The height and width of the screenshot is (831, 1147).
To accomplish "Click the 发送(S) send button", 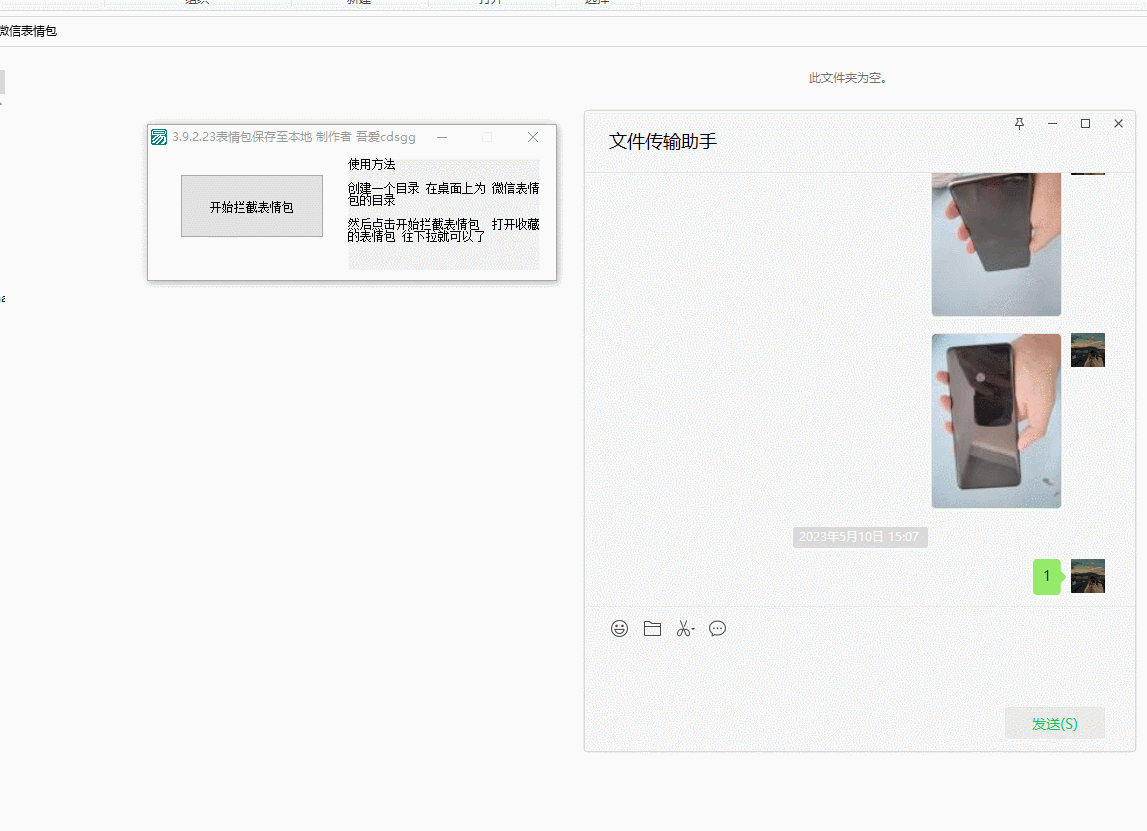I will click(x=1055, y=722).
